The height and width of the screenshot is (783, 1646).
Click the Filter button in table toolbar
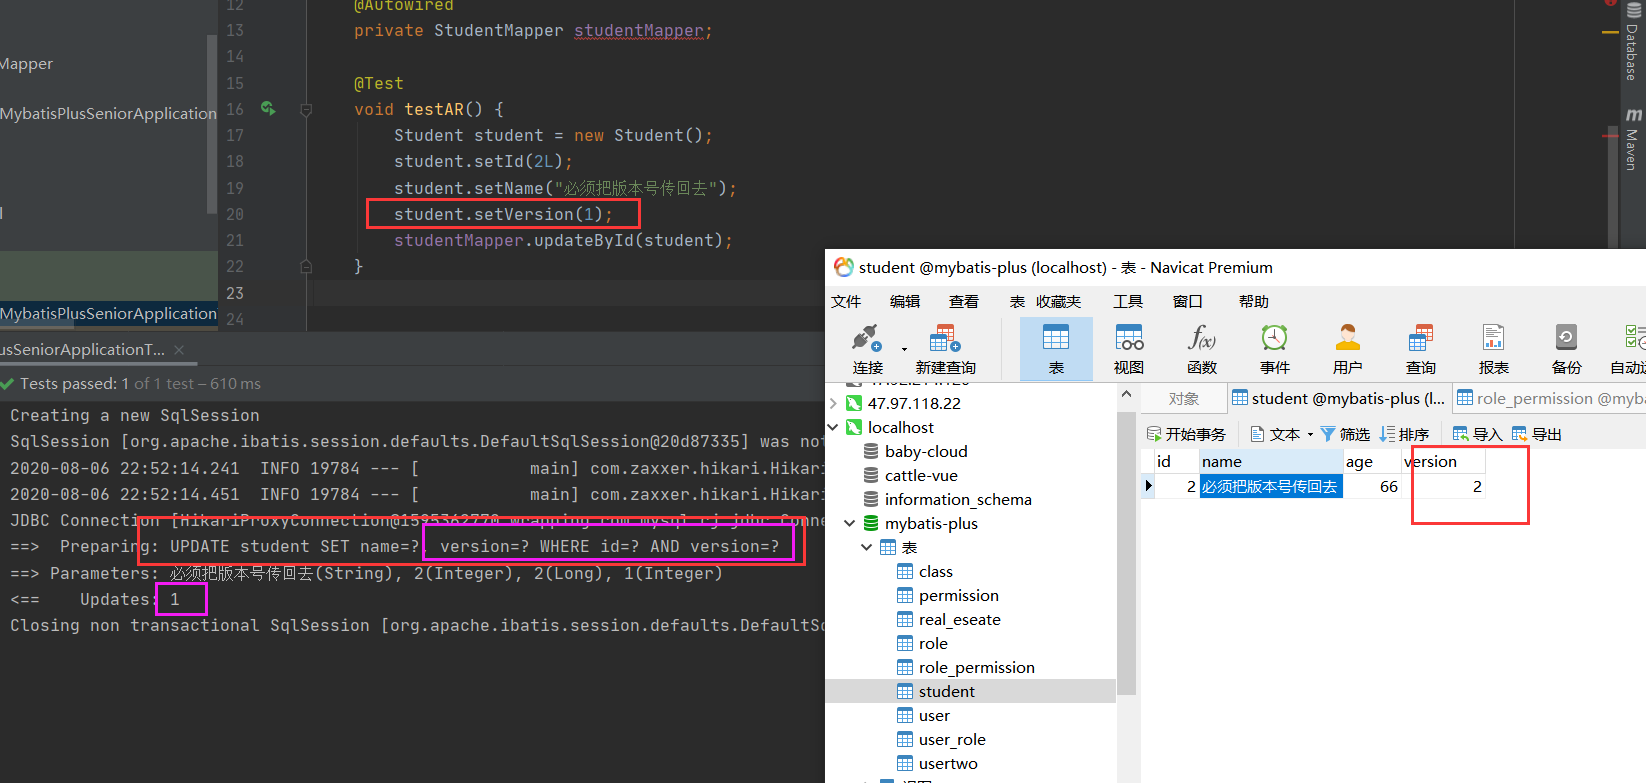(1345, 434)
